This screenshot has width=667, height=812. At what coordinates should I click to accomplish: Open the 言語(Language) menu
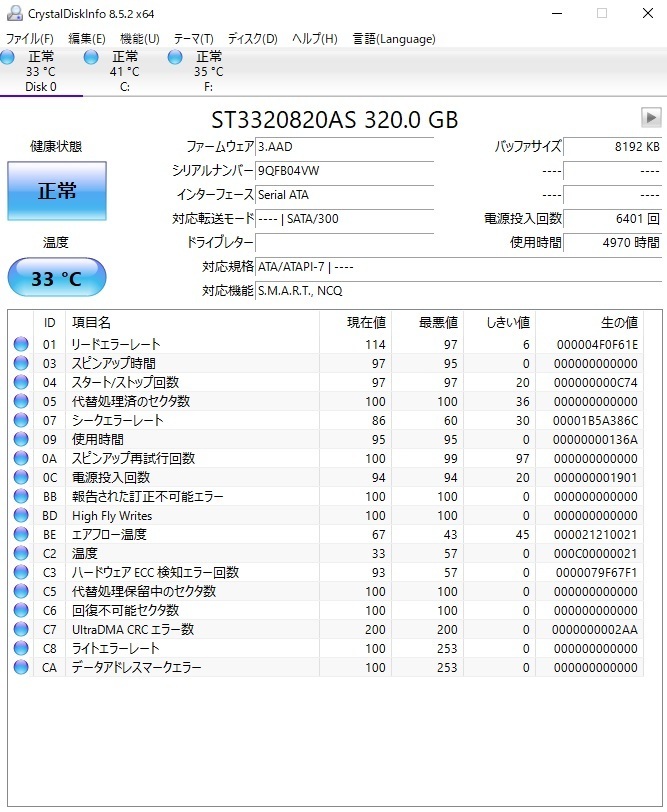394,39
